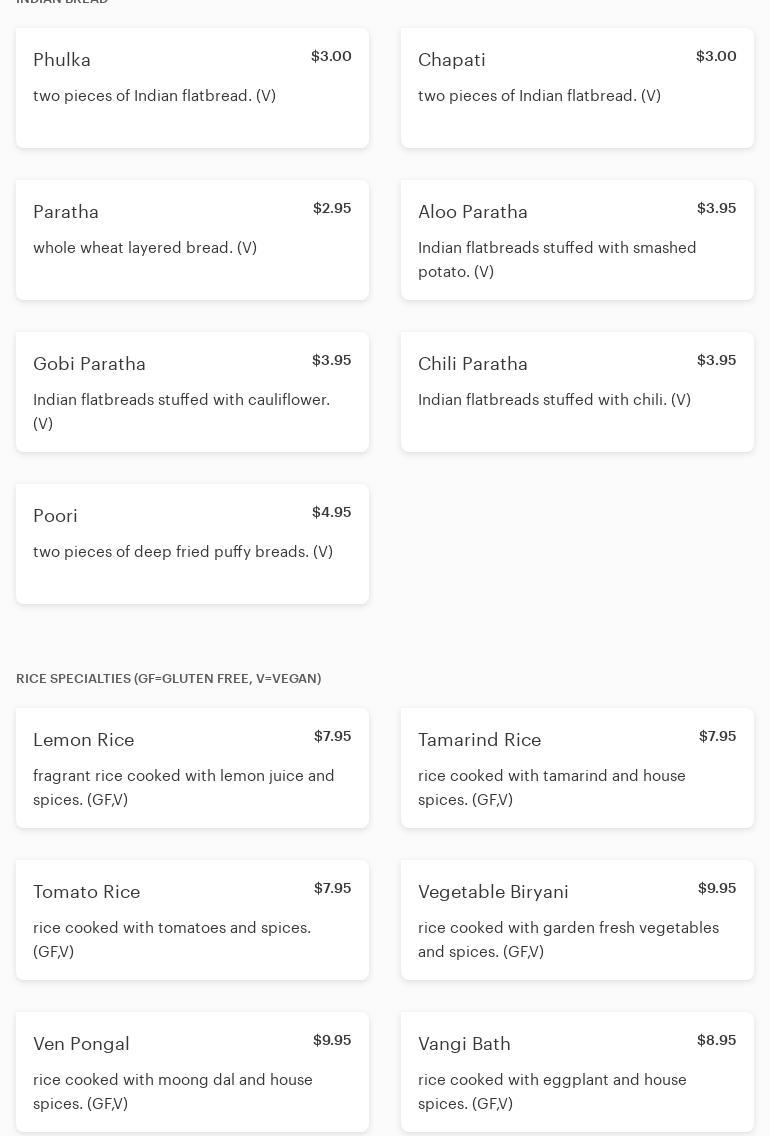The image size is (770, 1136).
Task: Click the Tomato Rice menu item
Action: point(192,920)
